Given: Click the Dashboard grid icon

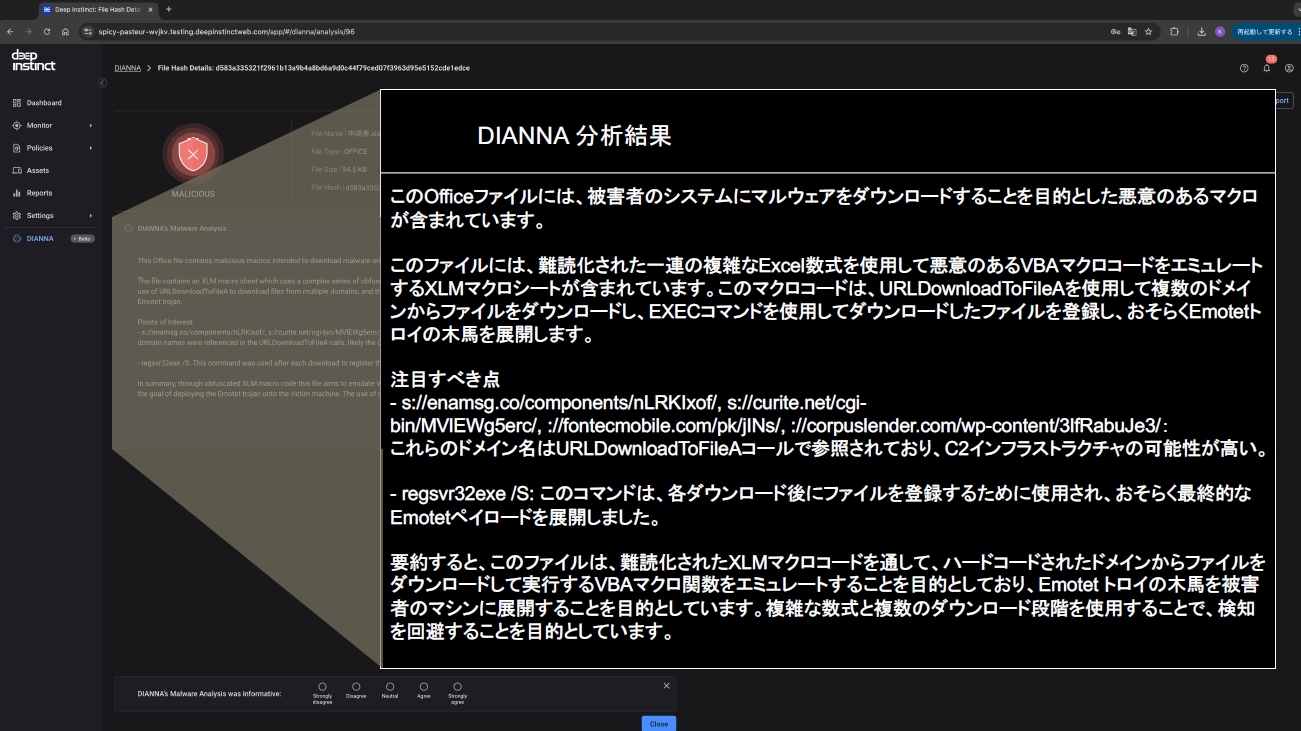Looking at the screenshot, I should [x=17, y=103].
